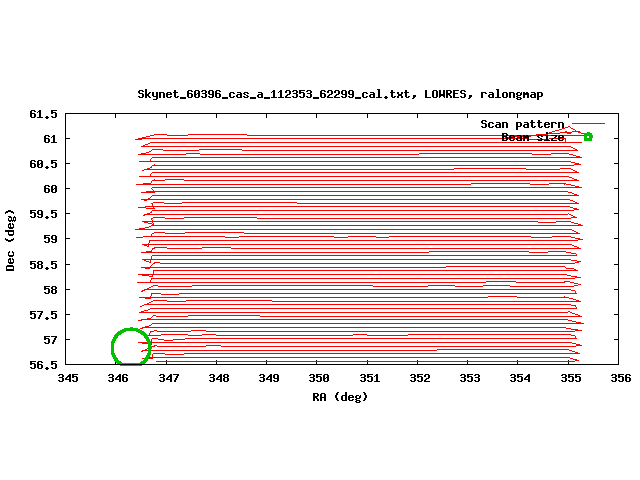Click the 354 tick label on RA axis

point(520,378)
